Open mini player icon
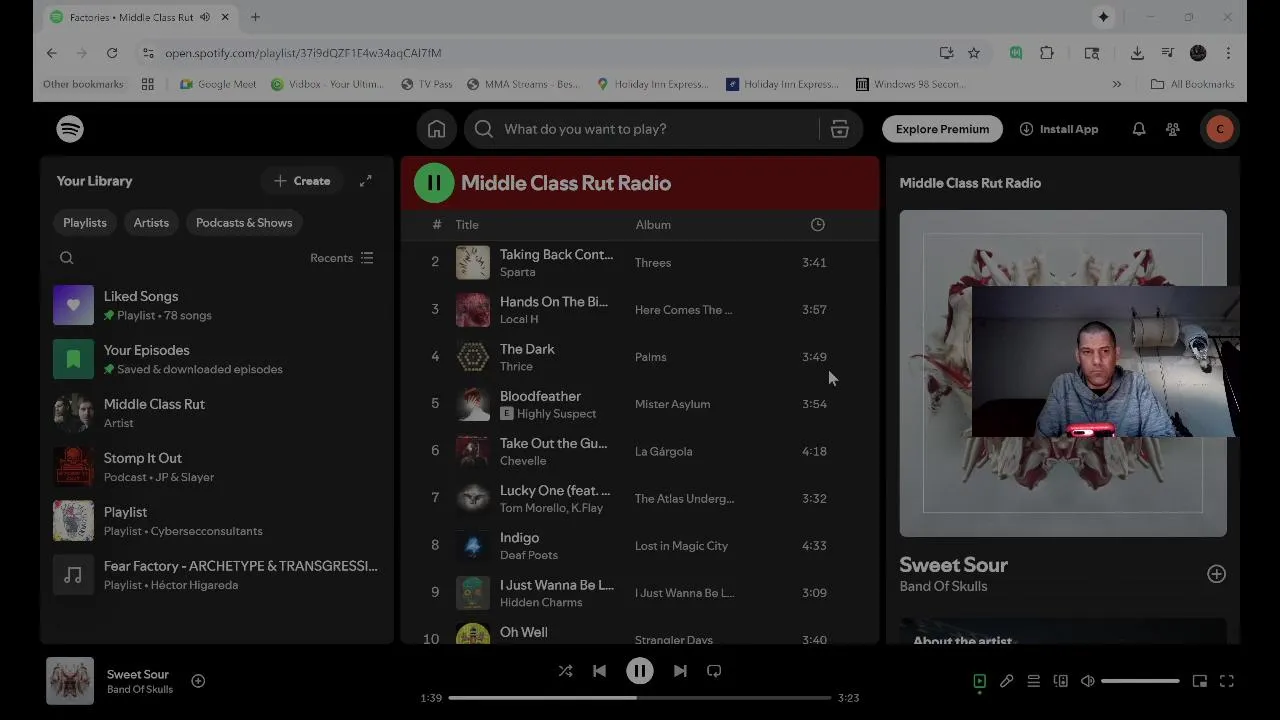Screen dimensions: 1280x720 [1200, 681]
